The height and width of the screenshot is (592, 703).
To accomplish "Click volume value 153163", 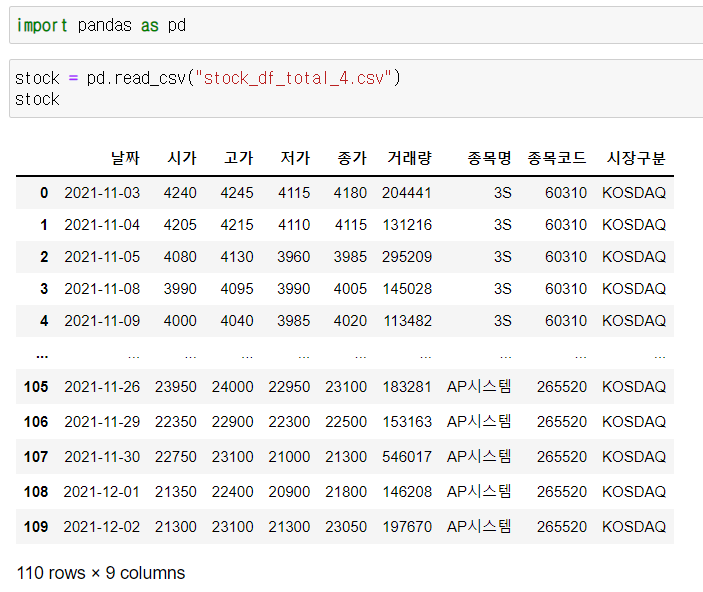I will tap(407, 422).
